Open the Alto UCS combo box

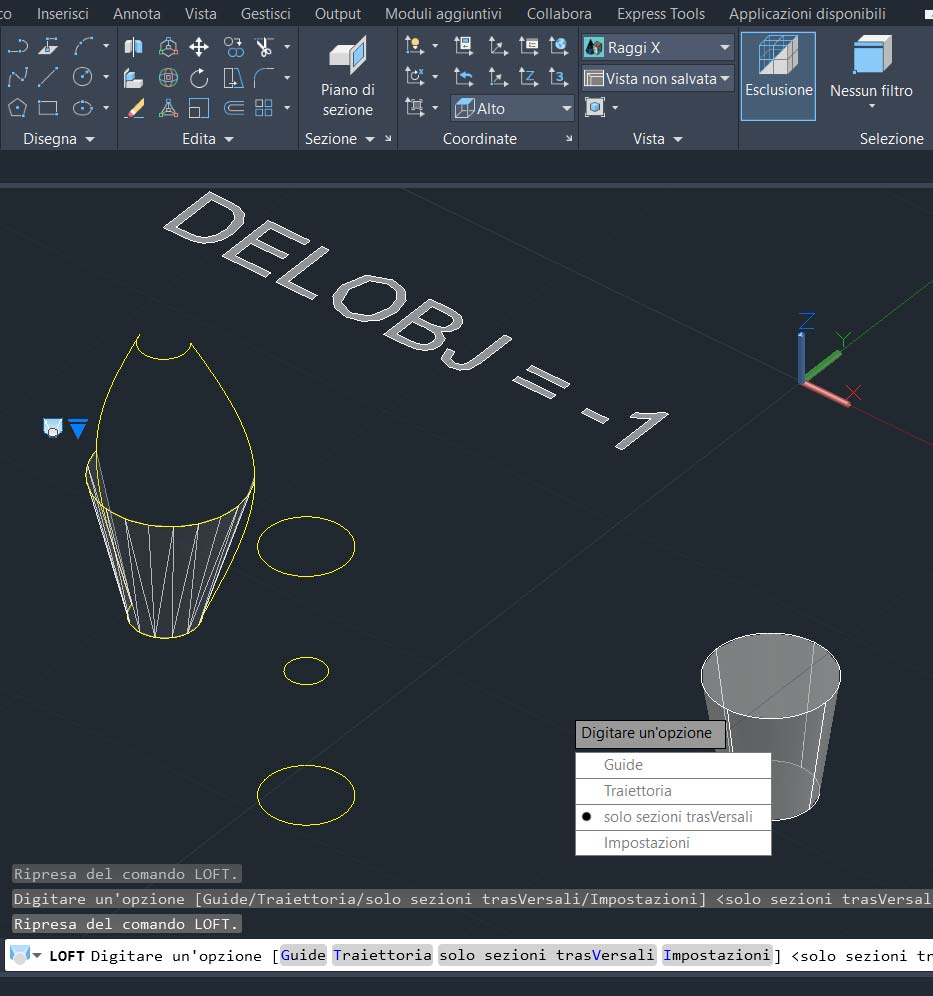(513, 109)
